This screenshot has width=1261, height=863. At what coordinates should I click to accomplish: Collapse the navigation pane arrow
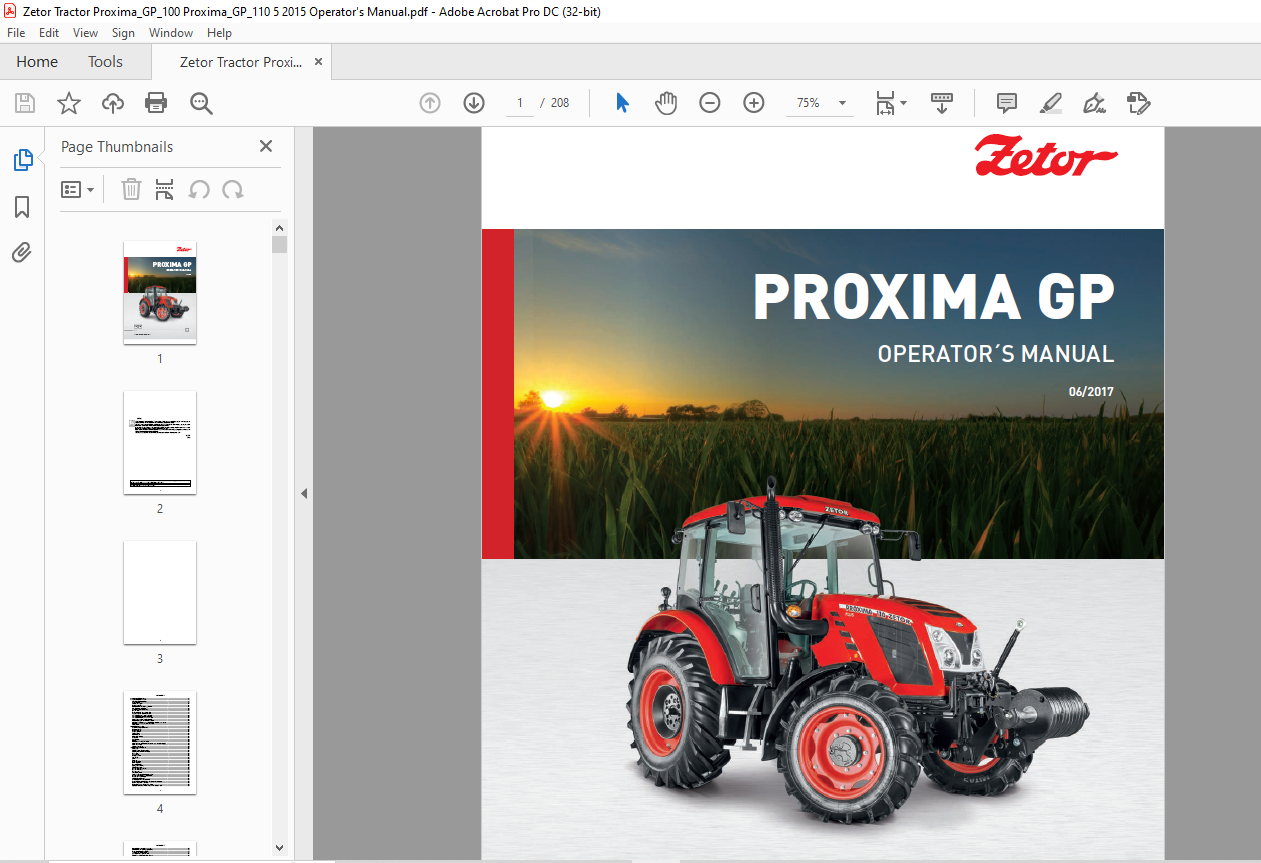tap(304, 493)
